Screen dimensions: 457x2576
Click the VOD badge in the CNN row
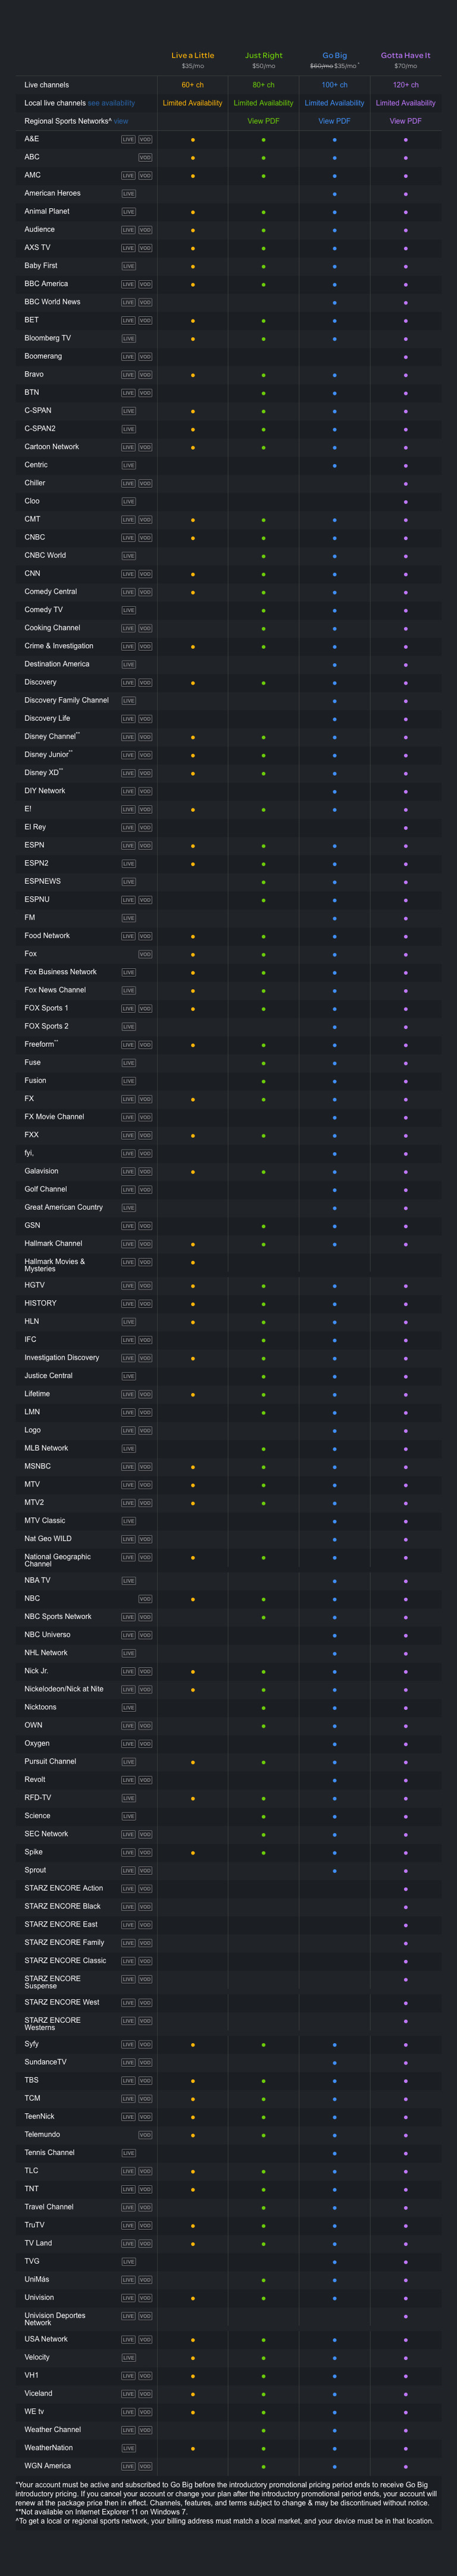click(x=145, y=574)
